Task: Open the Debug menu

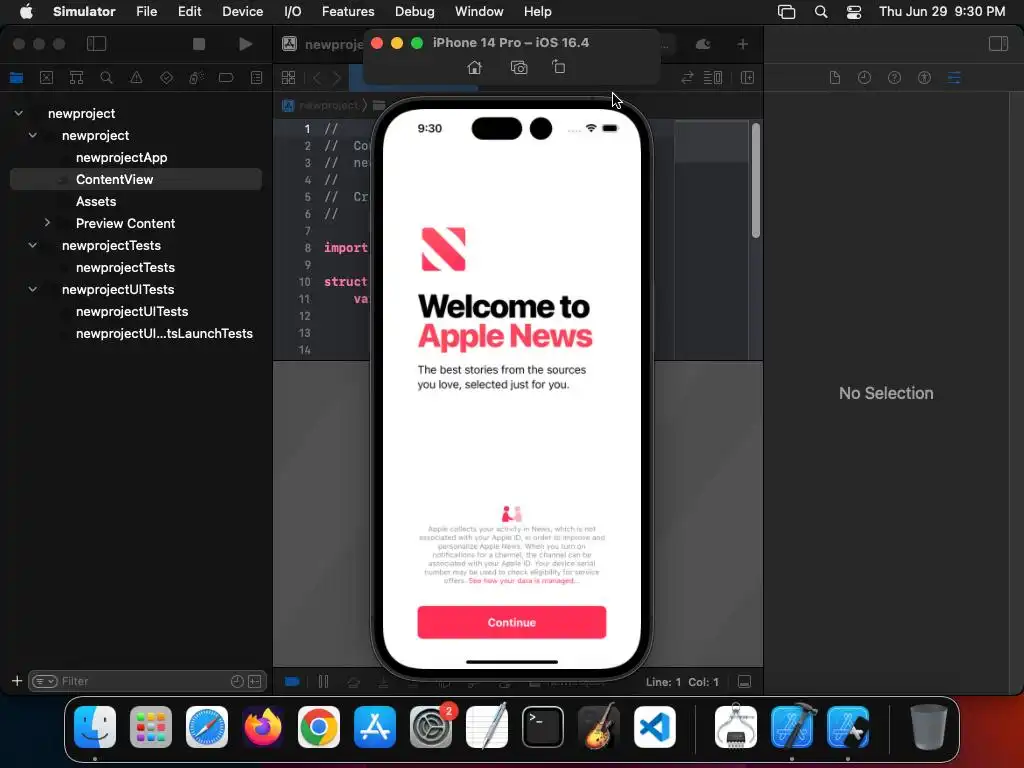Action: [415, 11]
